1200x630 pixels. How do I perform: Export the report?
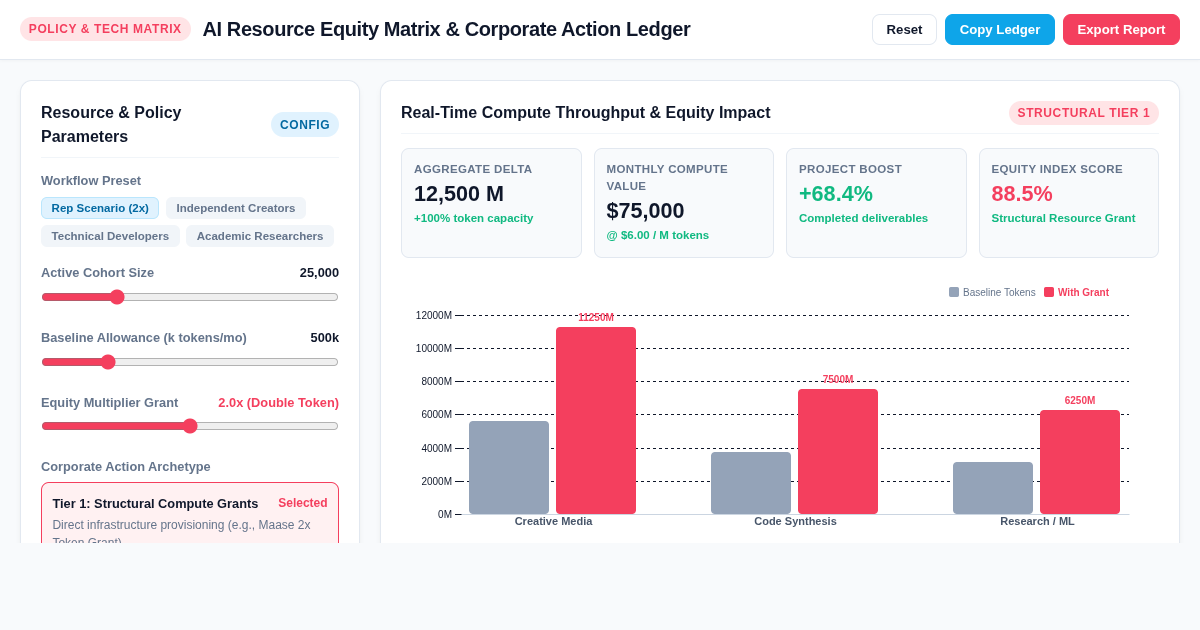pyautogui.click(x=1121, y=29)
